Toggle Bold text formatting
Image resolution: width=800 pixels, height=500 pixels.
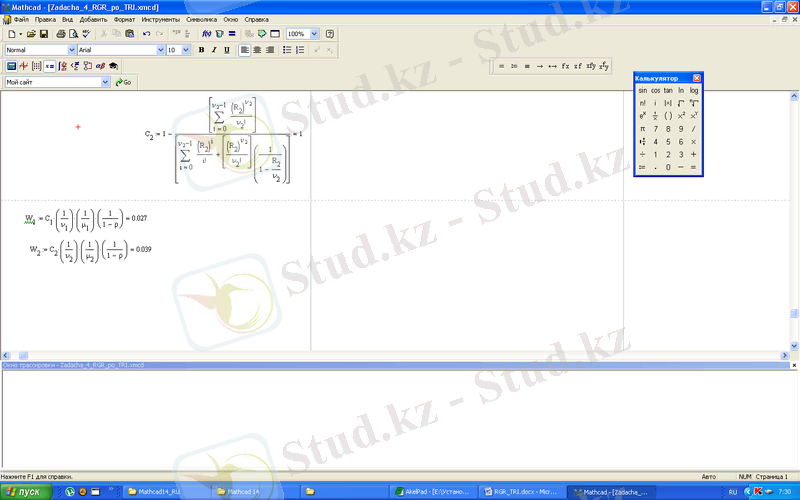click(x=201, y=50)
